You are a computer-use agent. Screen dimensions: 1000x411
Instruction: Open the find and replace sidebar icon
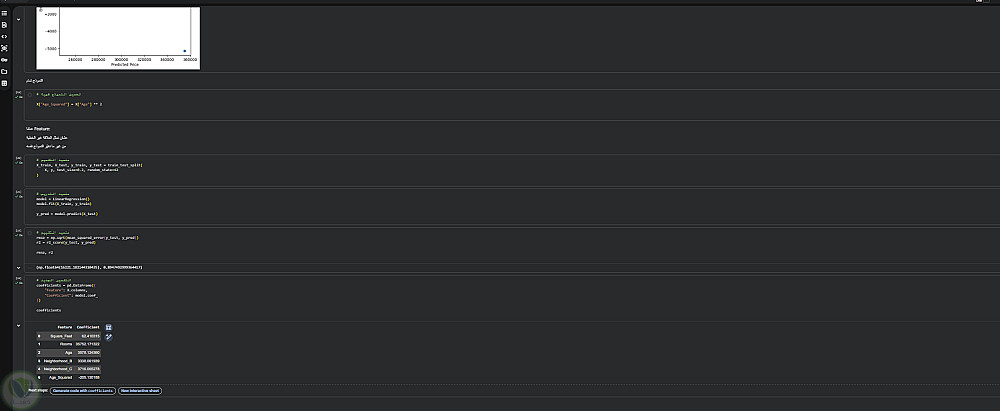click(x=4, y=25)
